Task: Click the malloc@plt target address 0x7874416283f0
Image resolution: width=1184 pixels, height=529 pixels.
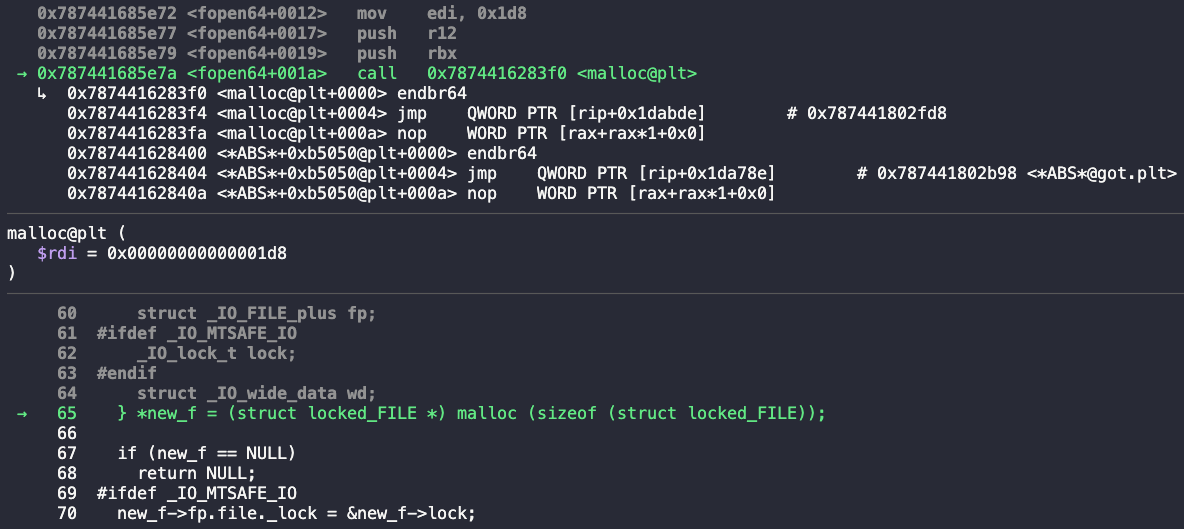Action: point(497,73)
